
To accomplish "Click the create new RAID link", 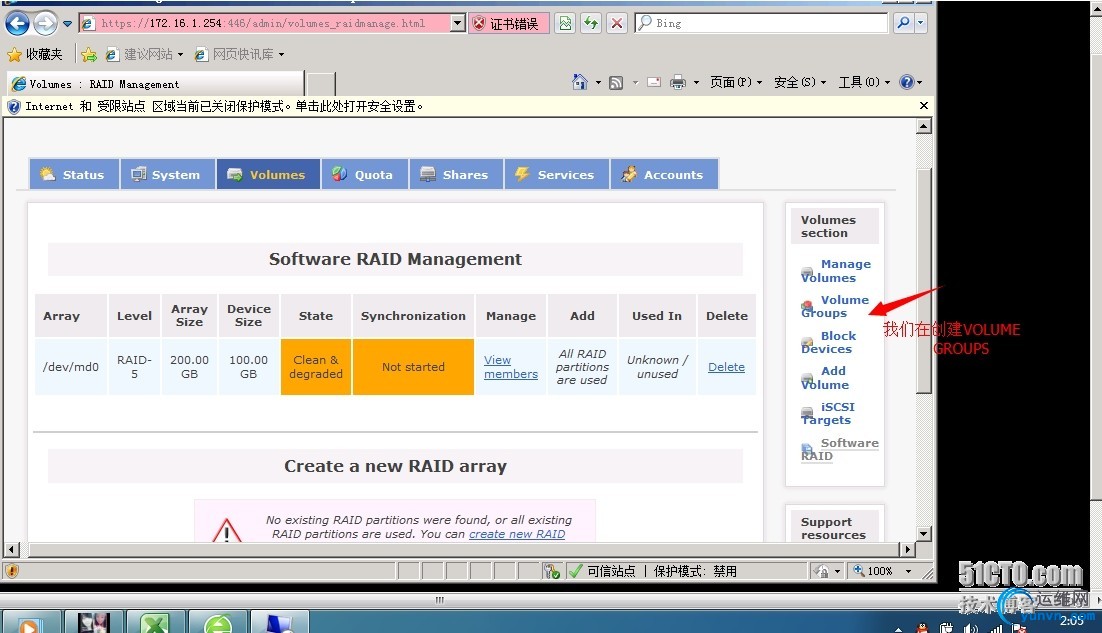I will [x=517, y=534].
